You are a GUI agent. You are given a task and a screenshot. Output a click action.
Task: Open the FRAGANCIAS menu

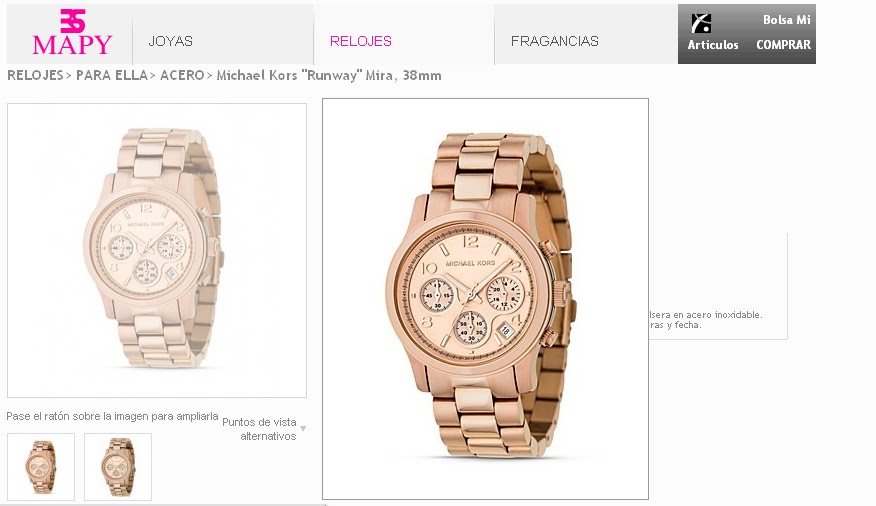tap(555, 41)
